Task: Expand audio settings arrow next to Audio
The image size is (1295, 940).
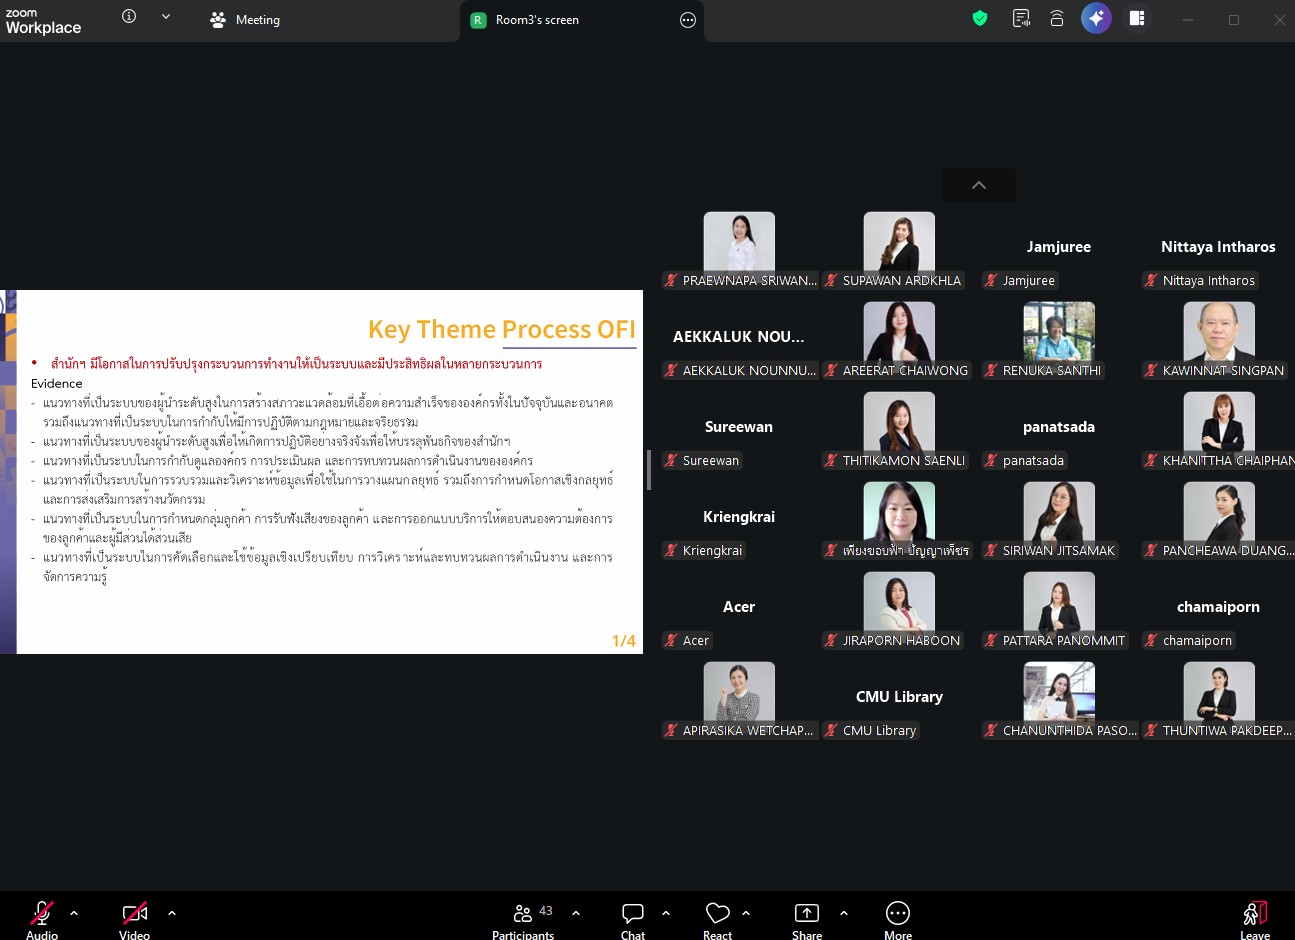Action: point(74,913)
